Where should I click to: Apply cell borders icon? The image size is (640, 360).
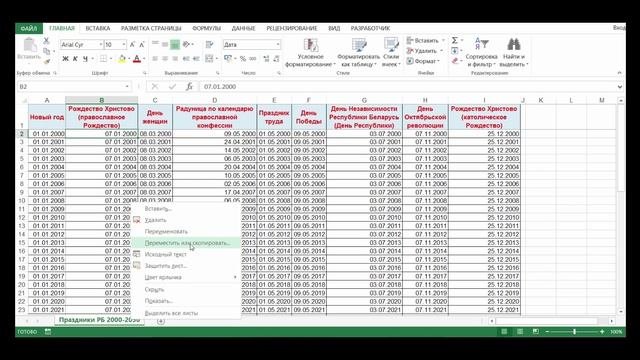(103, 59)
